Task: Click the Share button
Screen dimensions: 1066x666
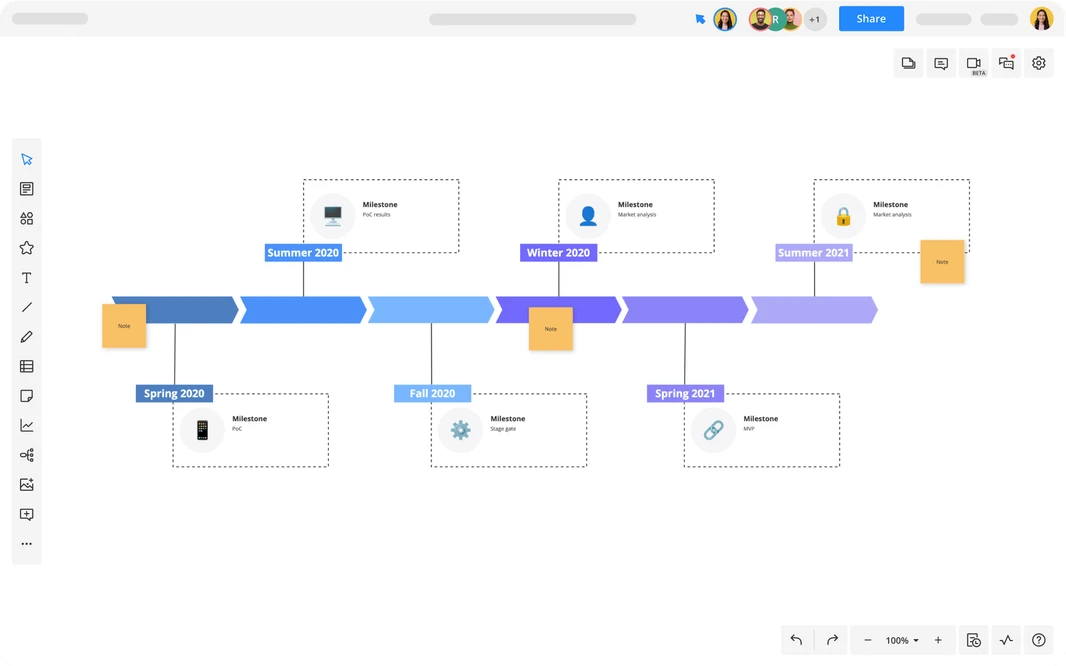Action: (x=871, y=18)
